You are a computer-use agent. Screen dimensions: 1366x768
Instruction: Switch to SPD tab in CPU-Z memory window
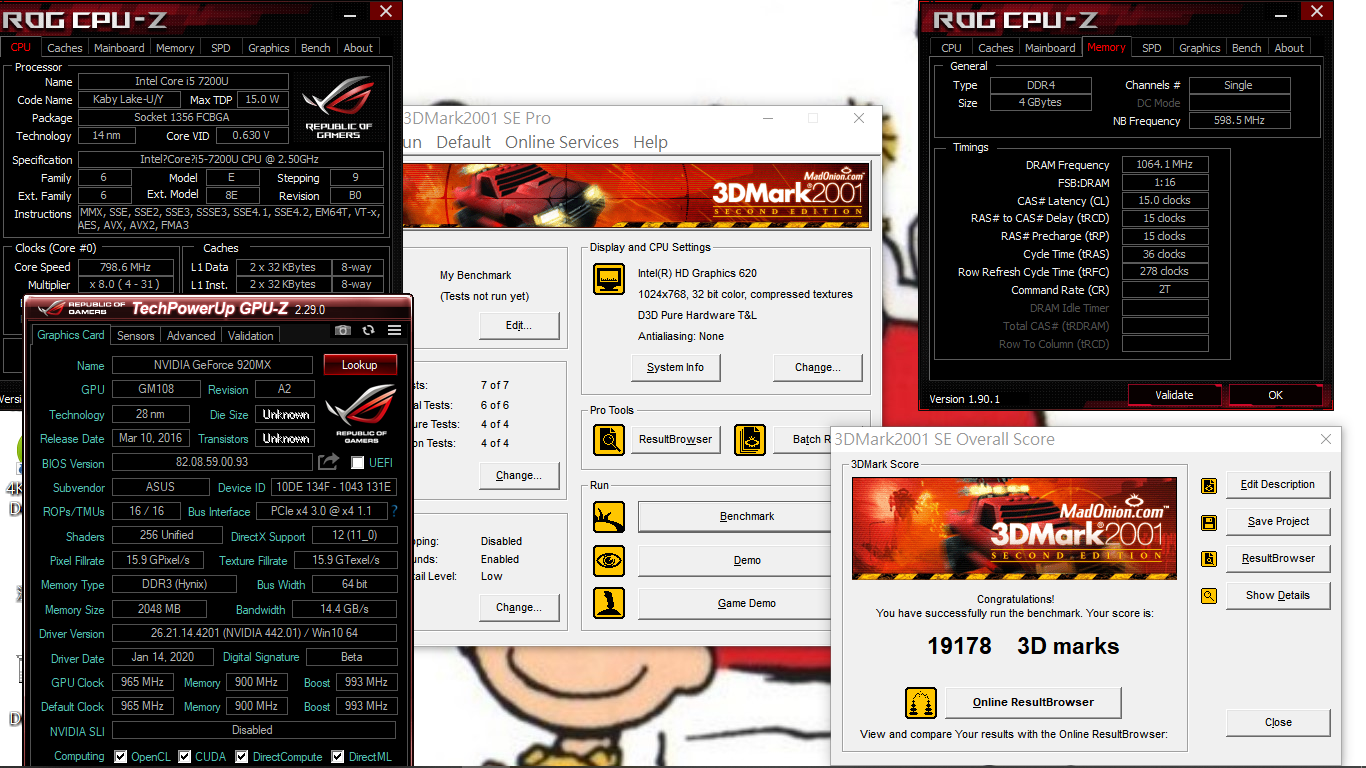point(1152,48)
